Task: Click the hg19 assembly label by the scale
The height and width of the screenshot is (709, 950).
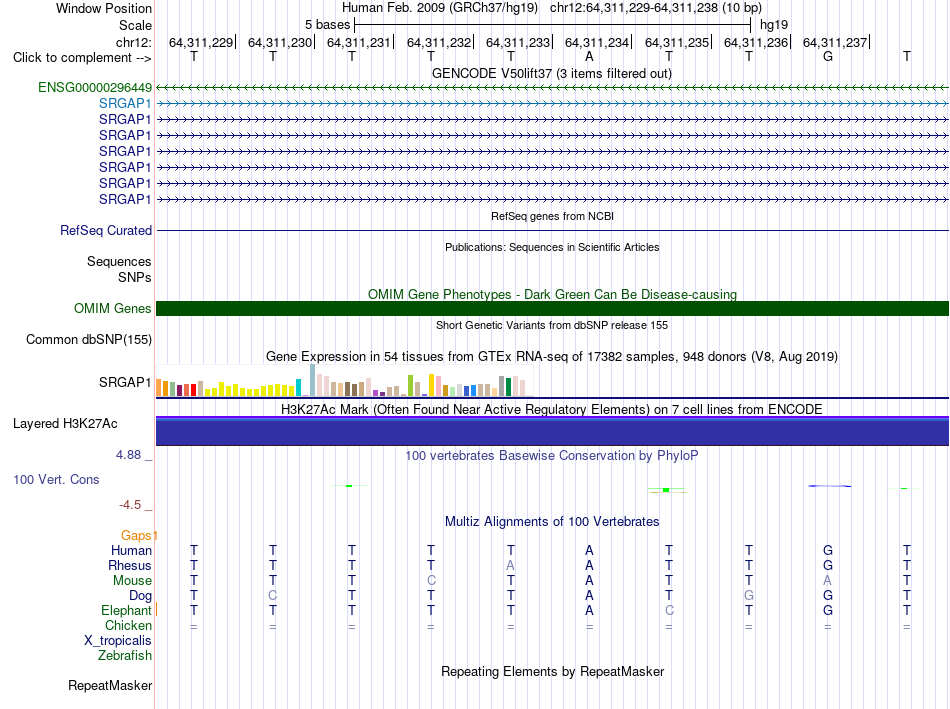Action: click(774, 25)
